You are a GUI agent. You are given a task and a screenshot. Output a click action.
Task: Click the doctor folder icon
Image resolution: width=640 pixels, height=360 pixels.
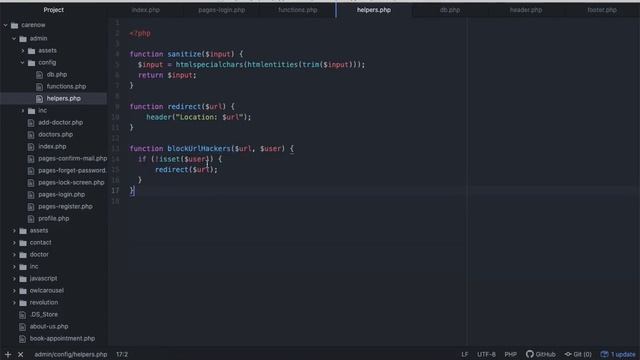click(x=23, y=255)
